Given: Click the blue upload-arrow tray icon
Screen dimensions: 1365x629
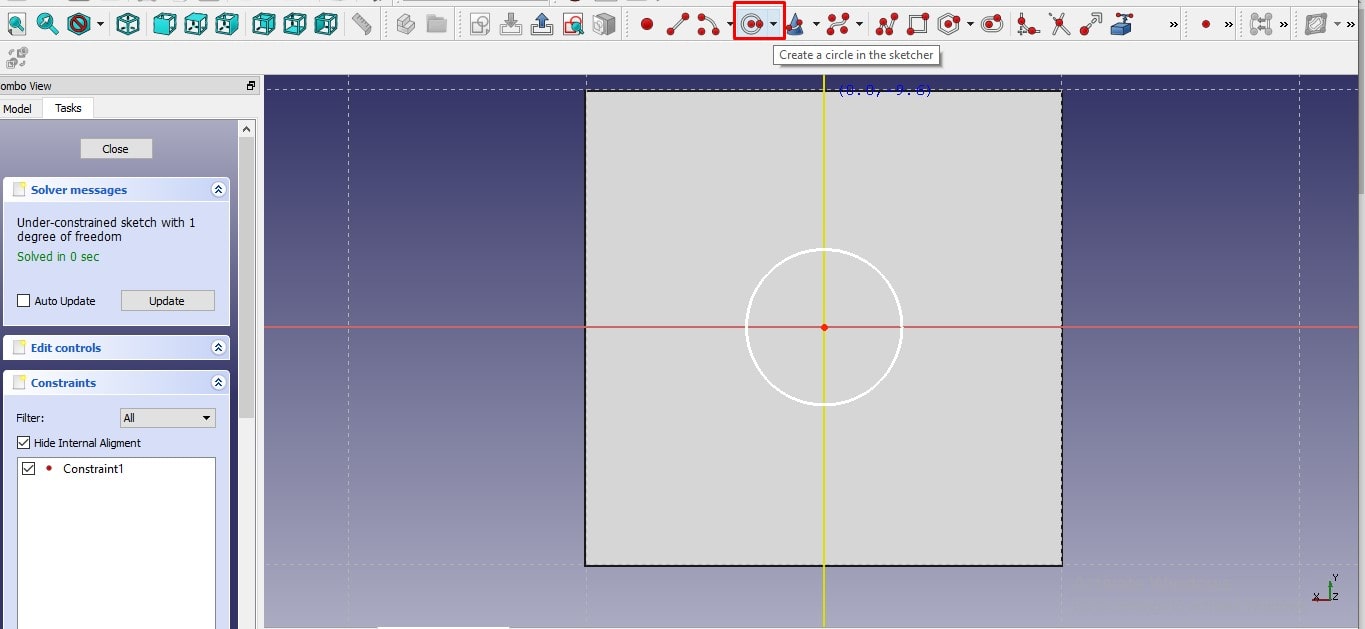Looking at the screenshot, I should point(542,23).
